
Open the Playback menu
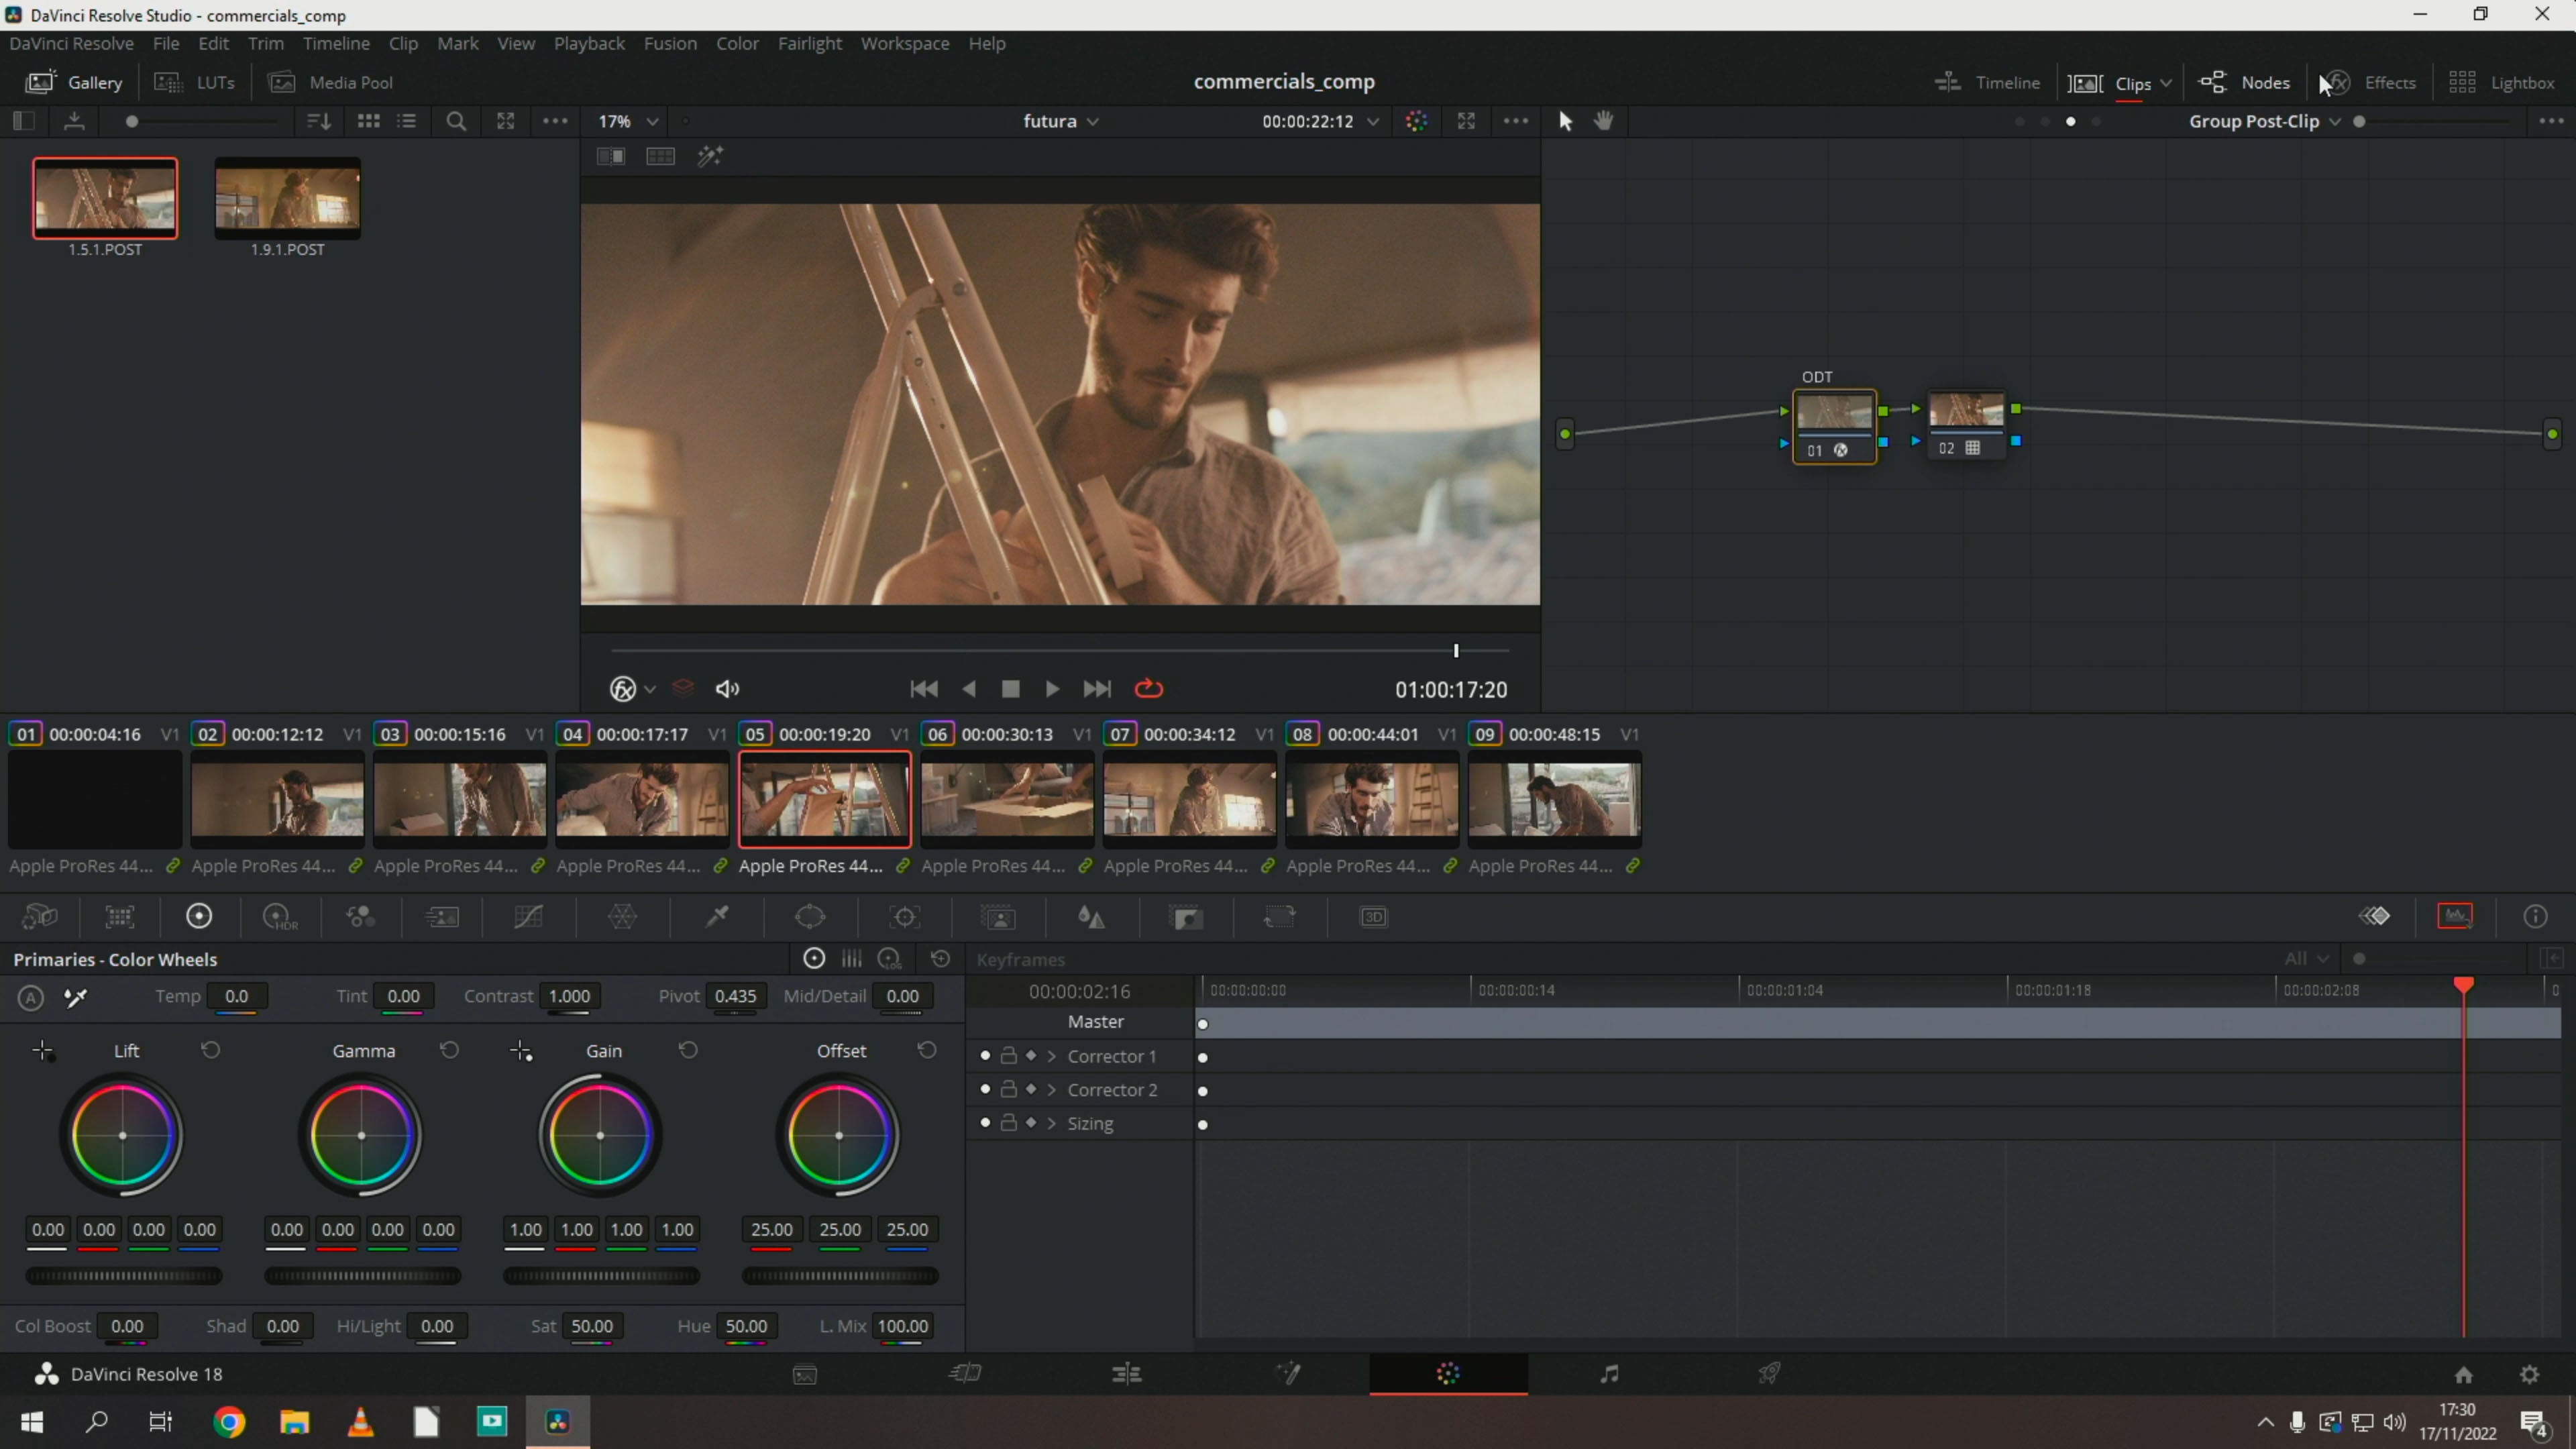coord(589,43)
